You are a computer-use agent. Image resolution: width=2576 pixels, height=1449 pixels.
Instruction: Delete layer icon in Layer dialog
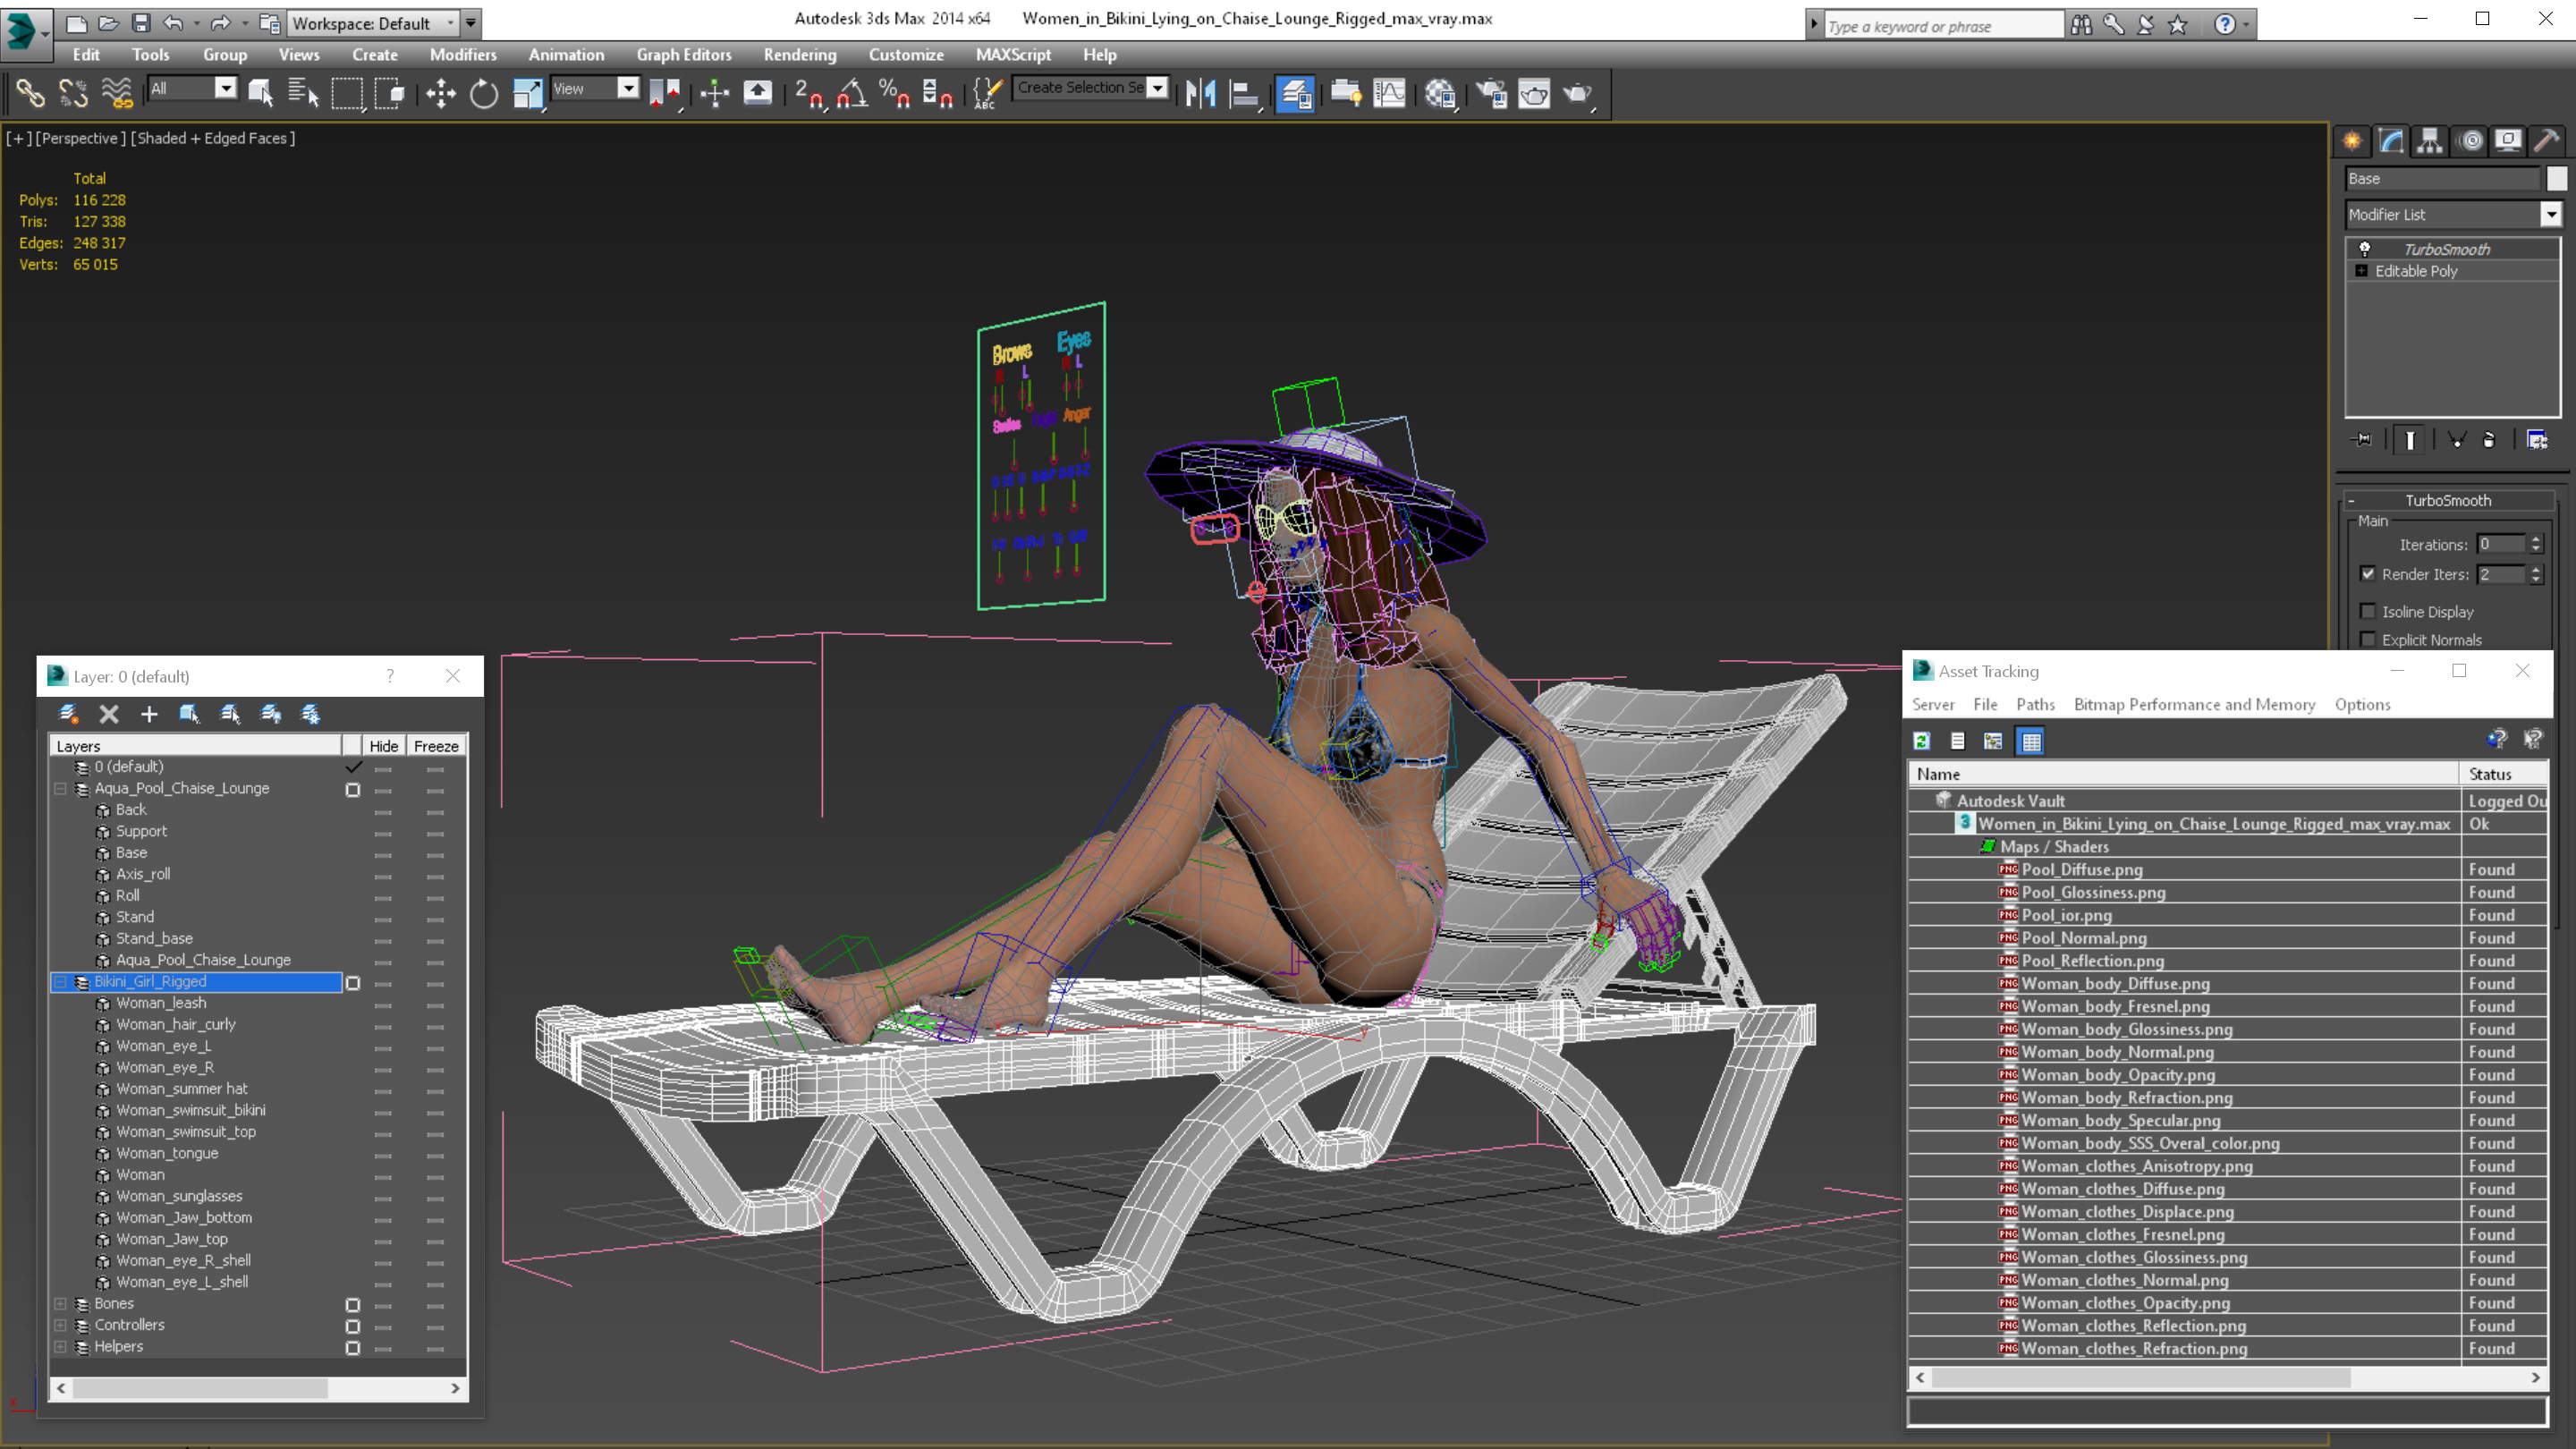109,714
